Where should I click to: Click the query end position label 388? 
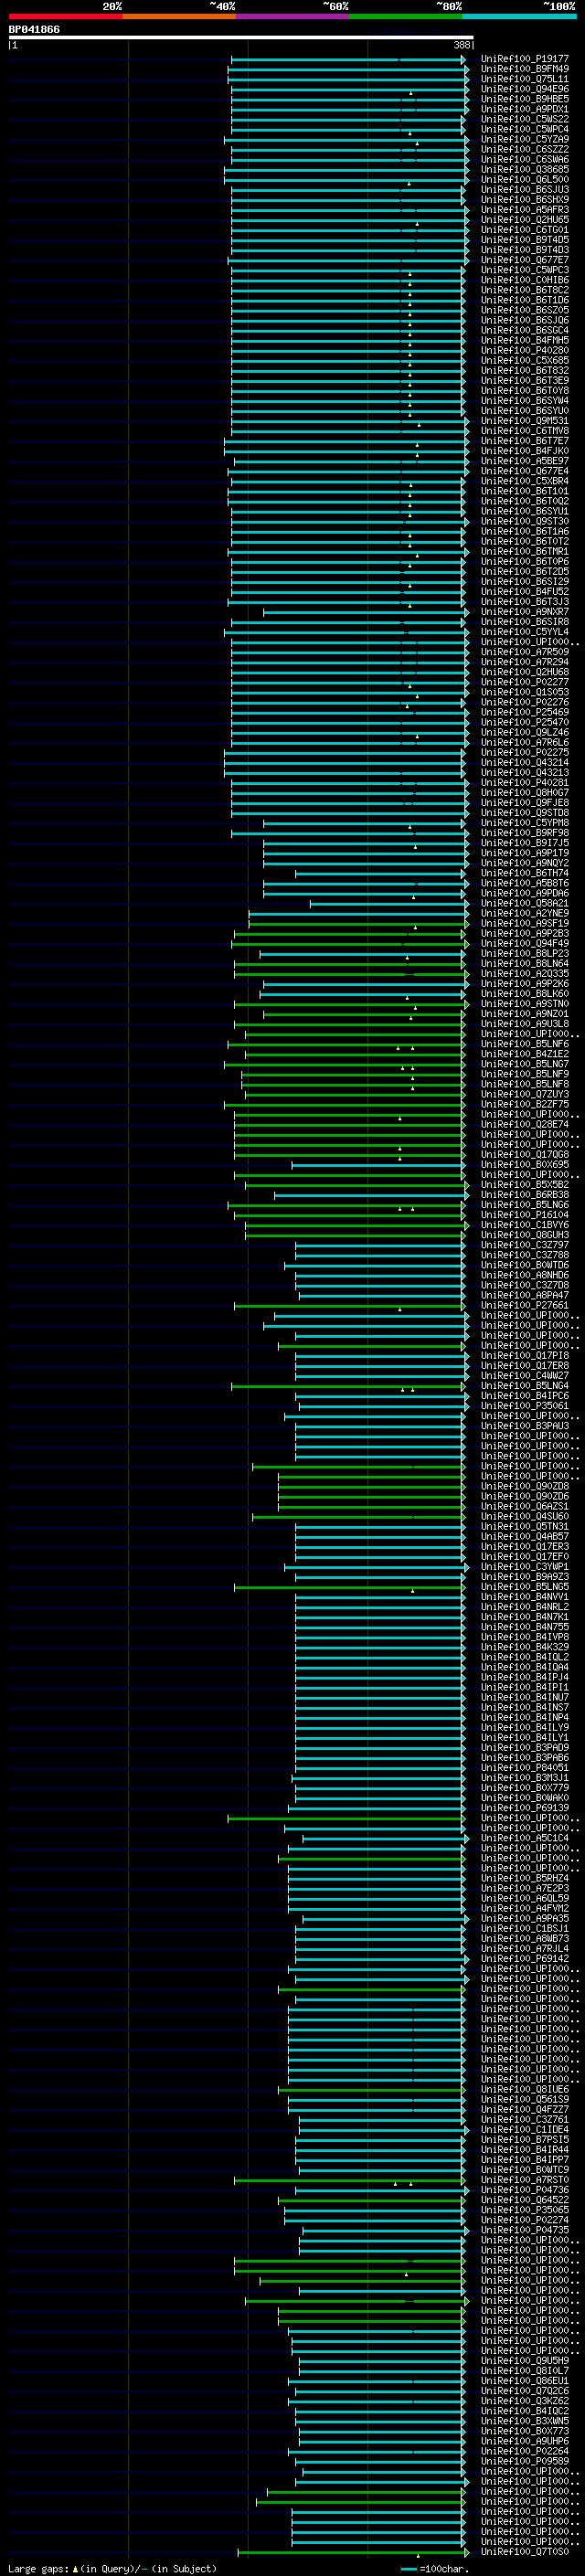[x=461, y=45]
